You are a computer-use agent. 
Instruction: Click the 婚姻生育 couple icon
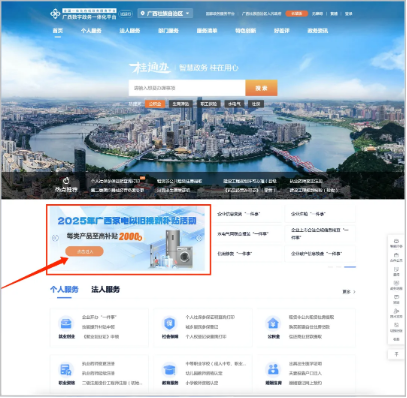[x=273, y=370]
